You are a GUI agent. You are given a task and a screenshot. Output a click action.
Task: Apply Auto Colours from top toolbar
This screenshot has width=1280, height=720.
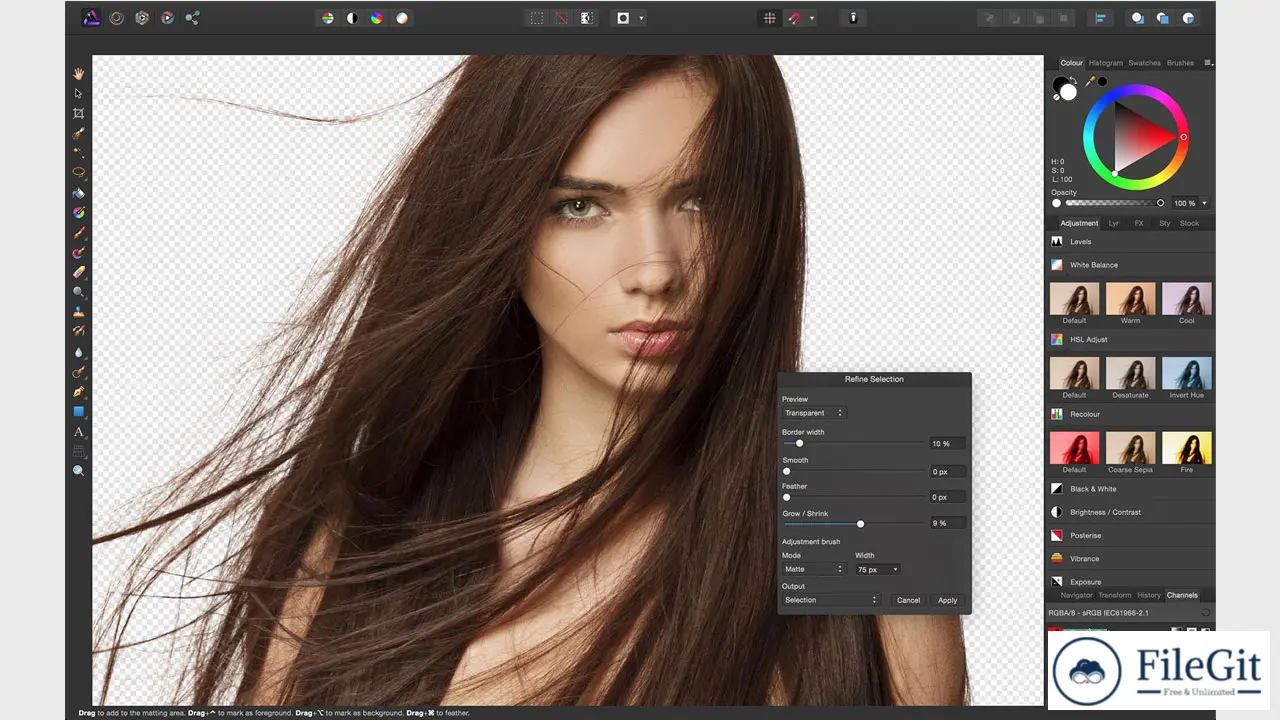coord(377,18)
